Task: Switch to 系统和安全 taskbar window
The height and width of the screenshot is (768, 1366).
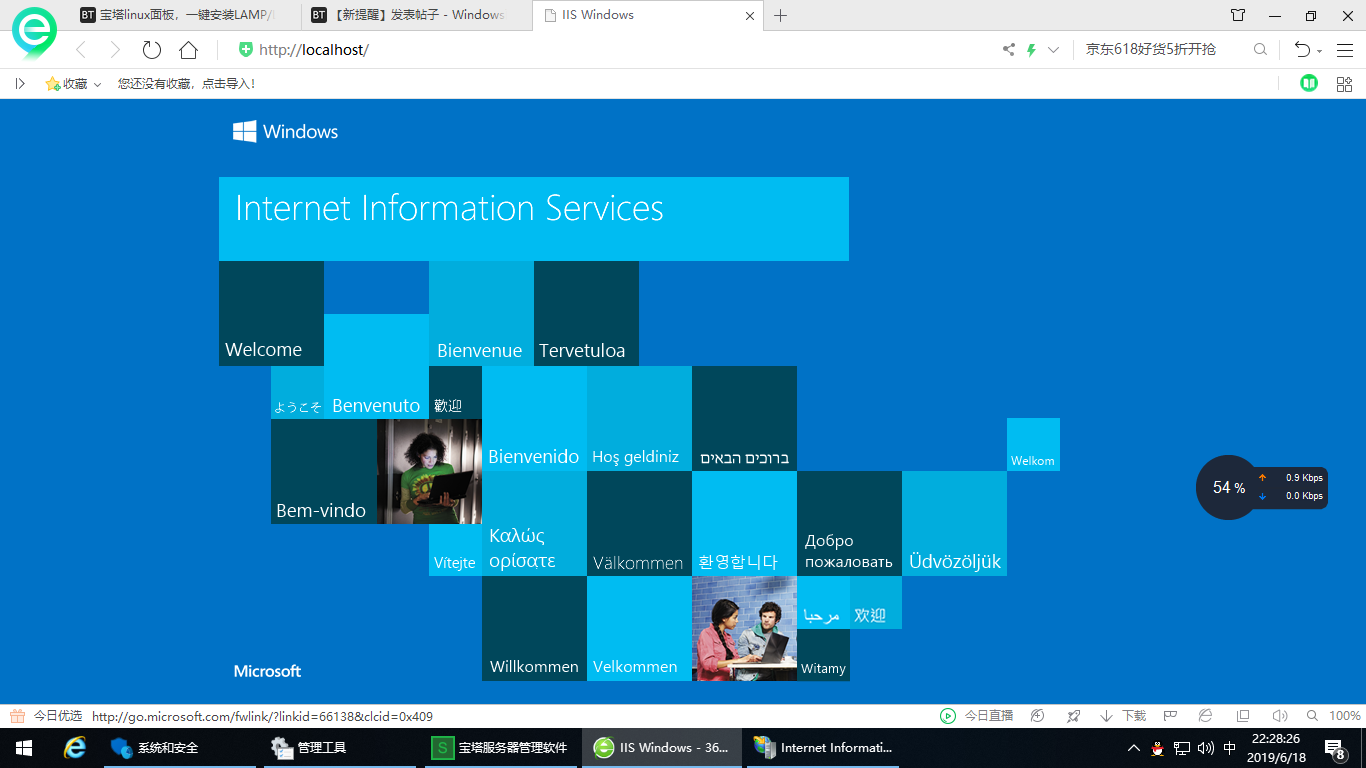Action: [x=180, y=747]
